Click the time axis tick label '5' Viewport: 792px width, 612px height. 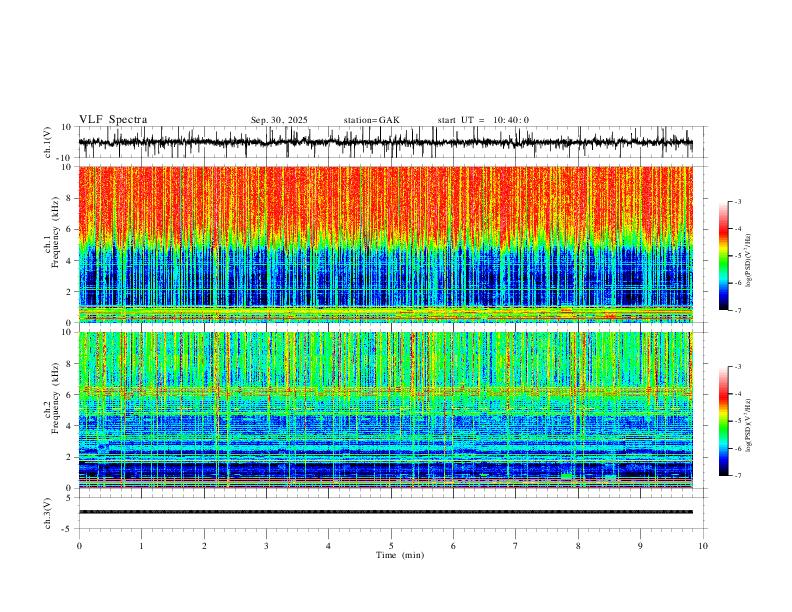pos(391,546)
